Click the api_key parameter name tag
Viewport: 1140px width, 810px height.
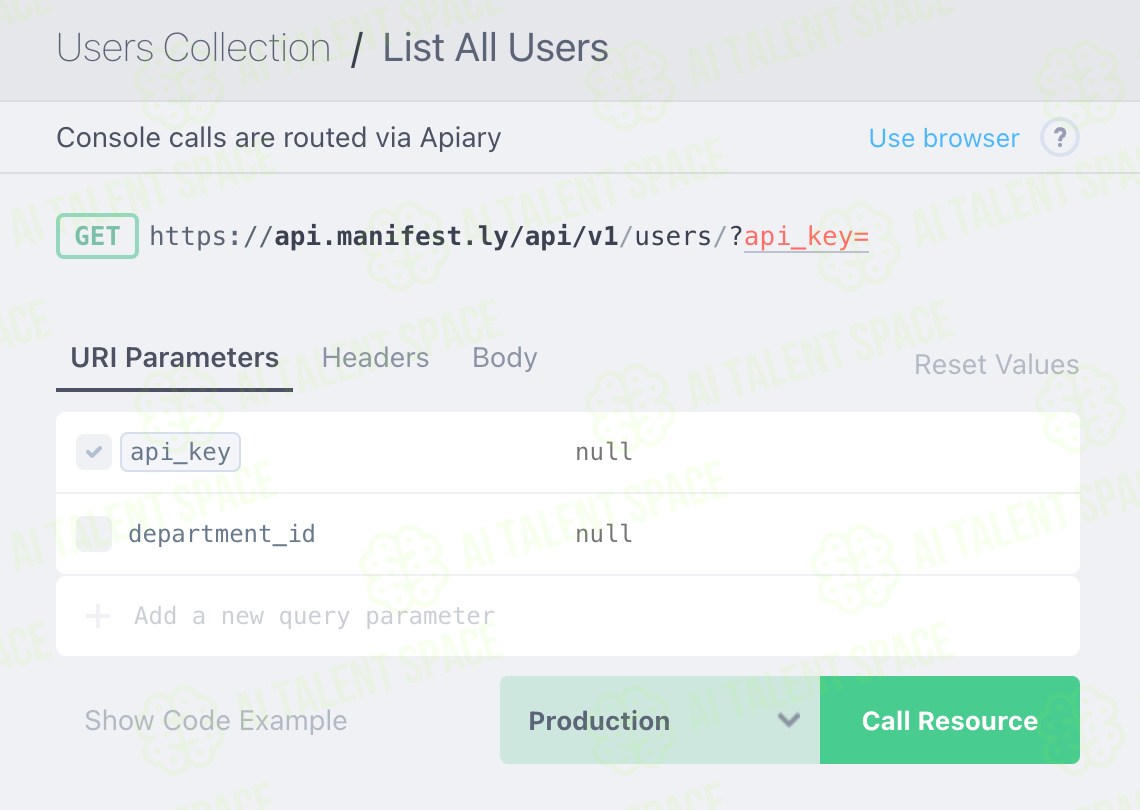tap(180, 452)
